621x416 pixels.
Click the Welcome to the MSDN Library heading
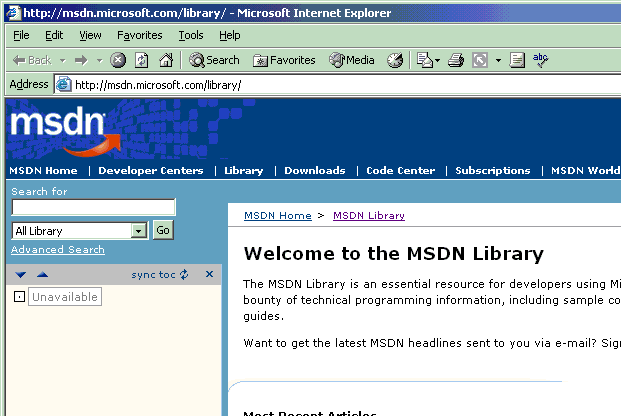coord(394,254)
